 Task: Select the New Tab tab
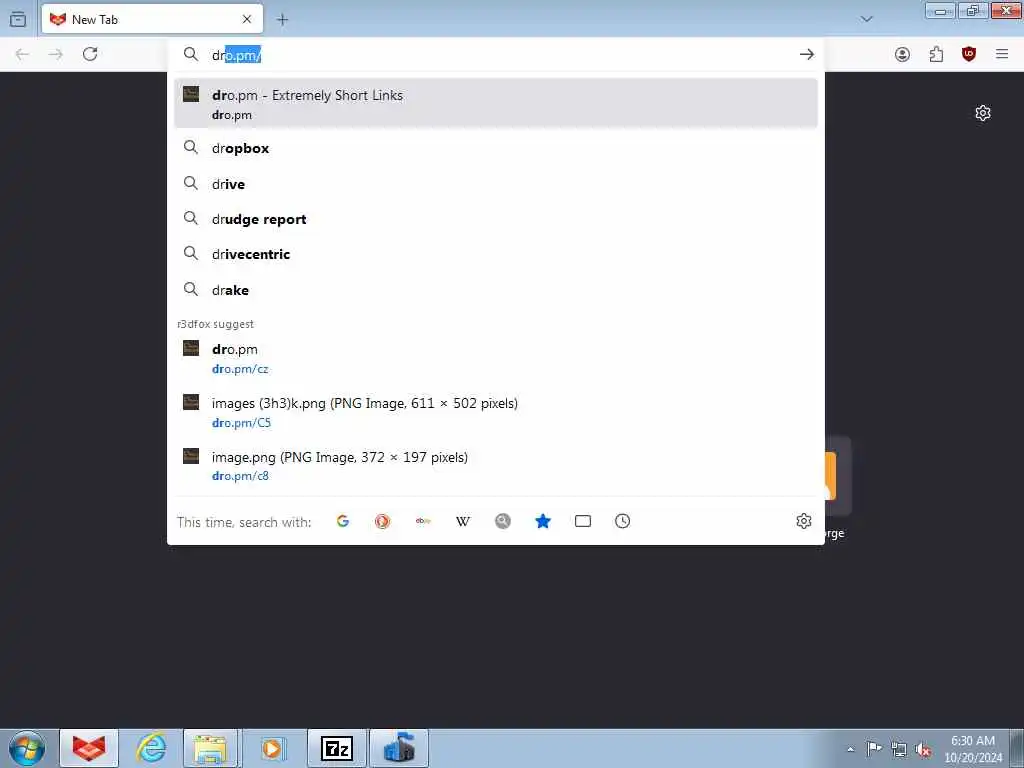pos(152,20)
